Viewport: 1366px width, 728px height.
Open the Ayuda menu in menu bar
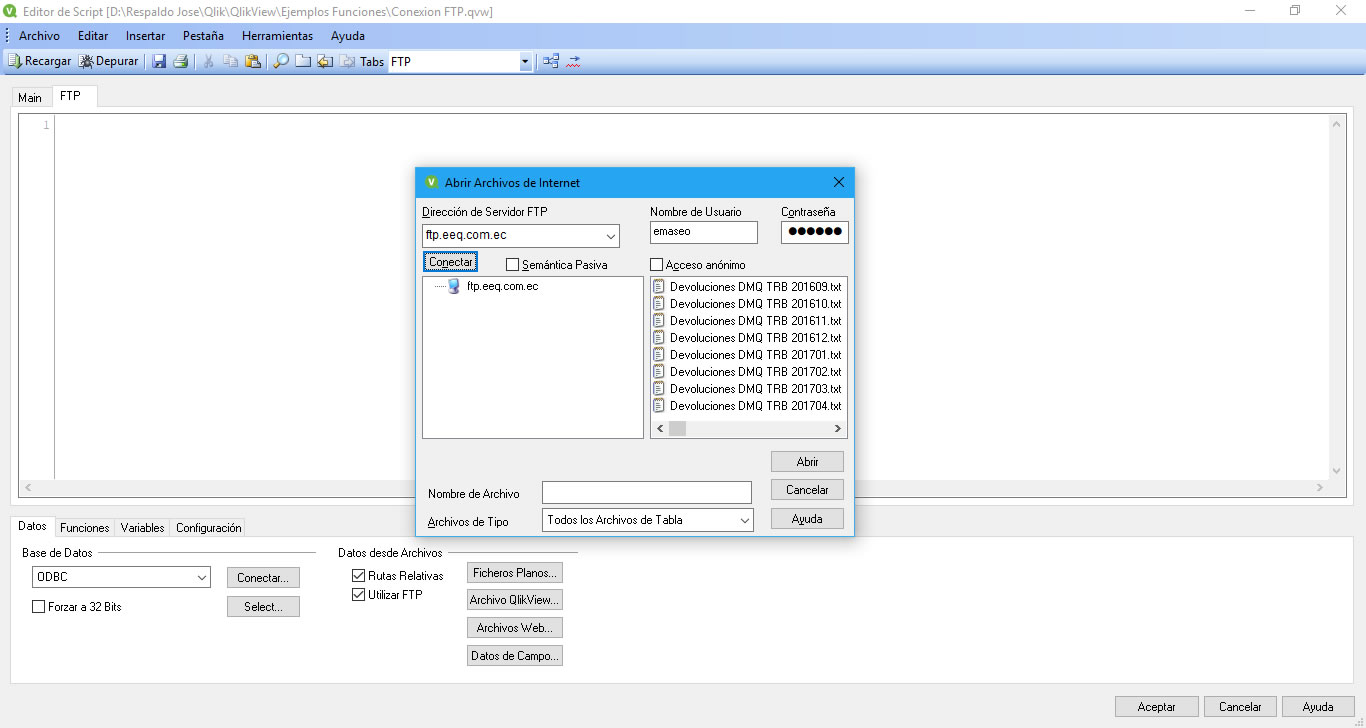(x=348, y=35)
